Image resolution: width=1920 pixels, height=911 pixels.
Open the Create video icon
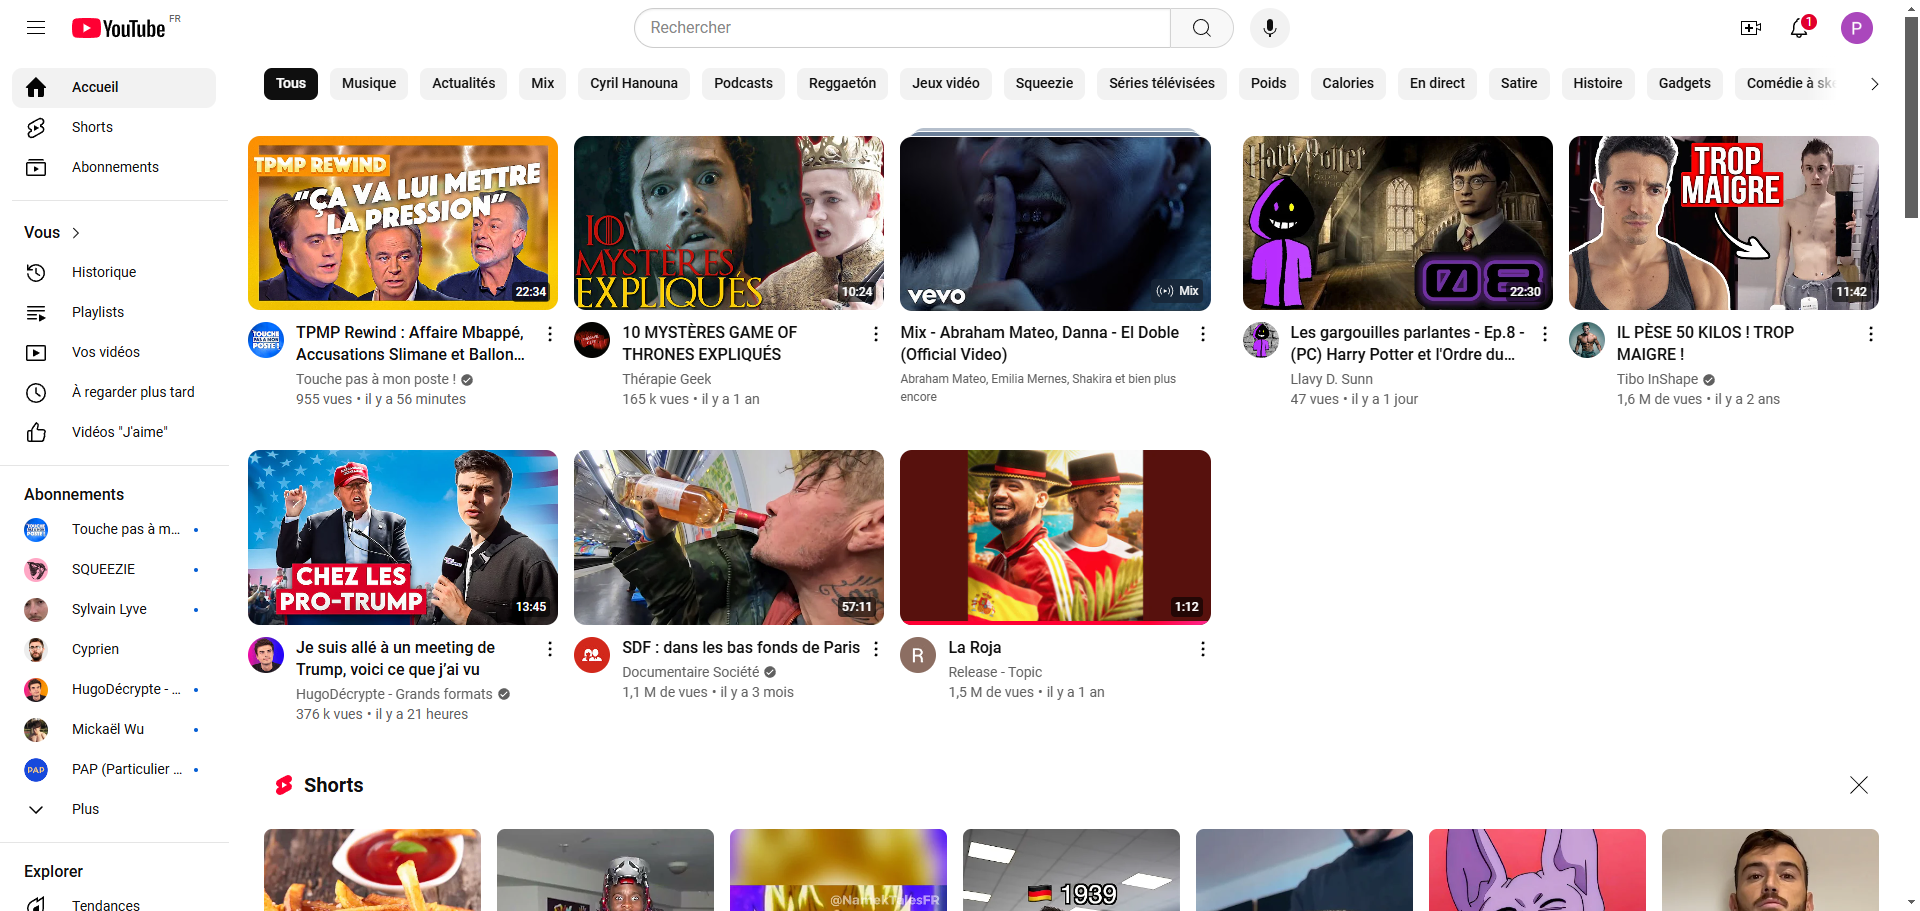tap(1751, 28)
